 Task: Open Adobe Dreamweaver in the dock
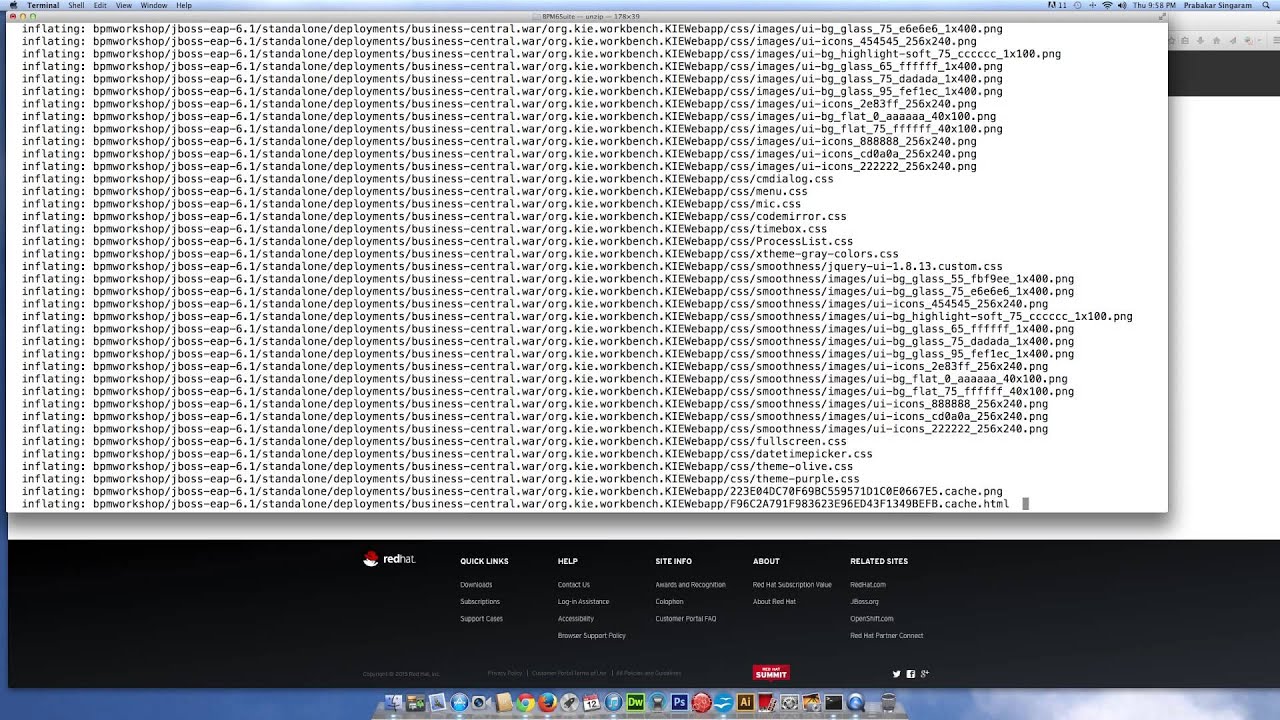[636, 703]
